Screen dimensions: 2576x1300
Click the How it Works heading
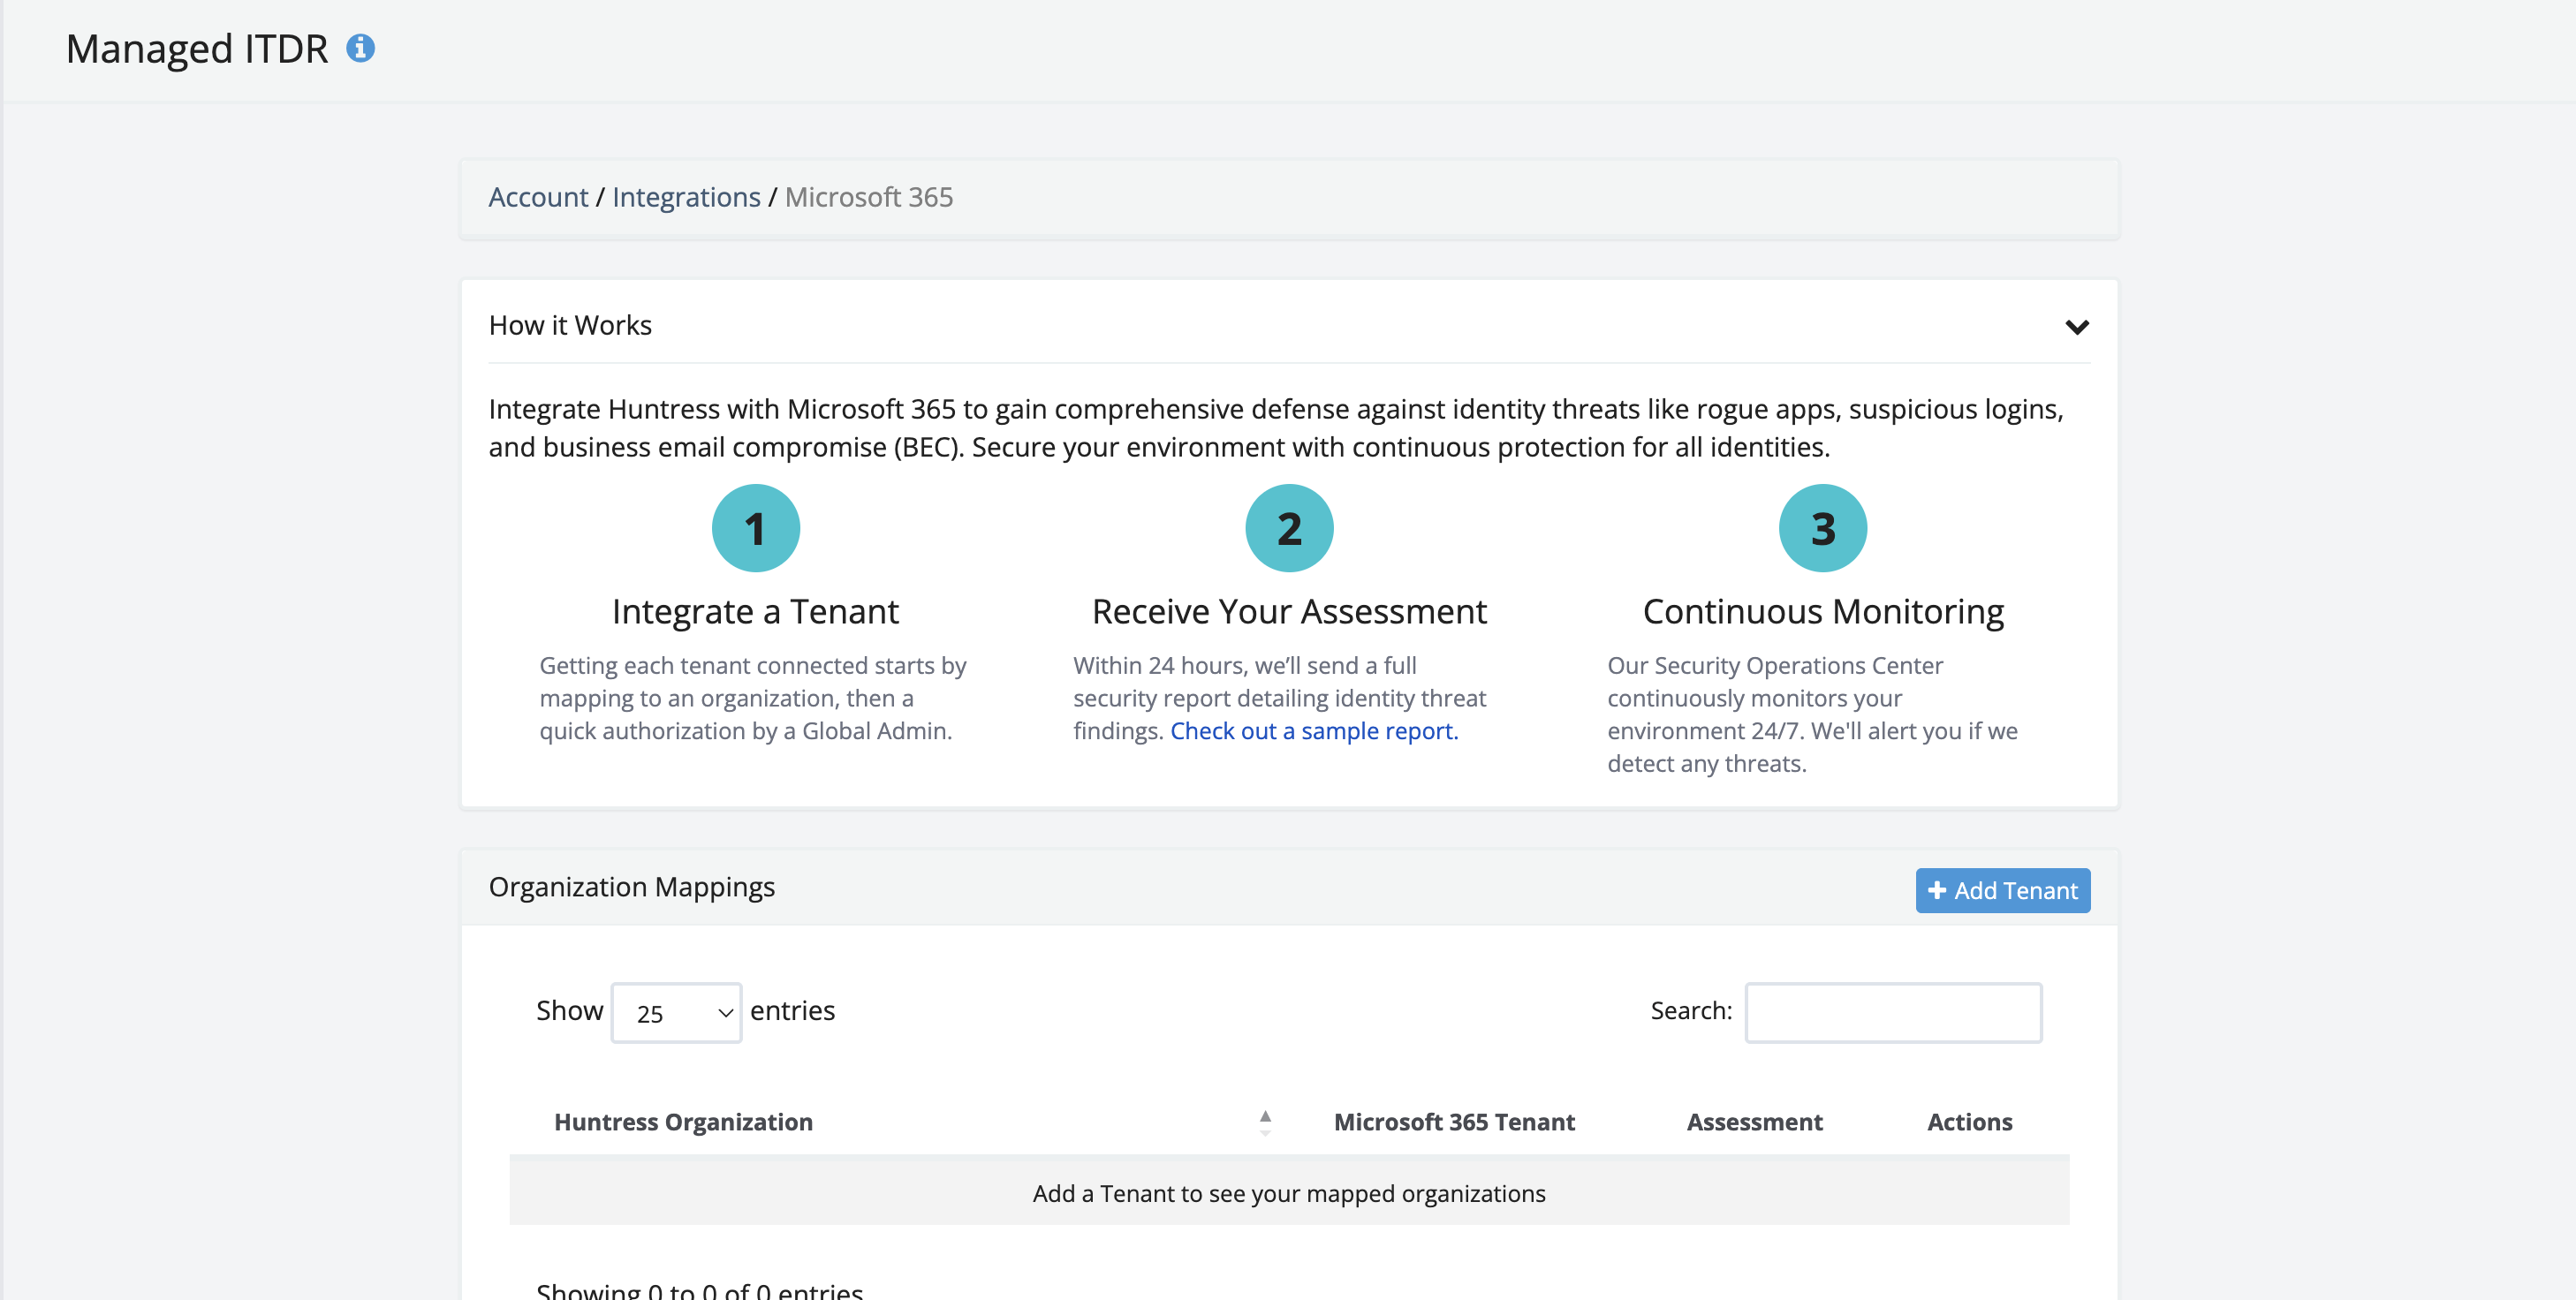[570, 325]
